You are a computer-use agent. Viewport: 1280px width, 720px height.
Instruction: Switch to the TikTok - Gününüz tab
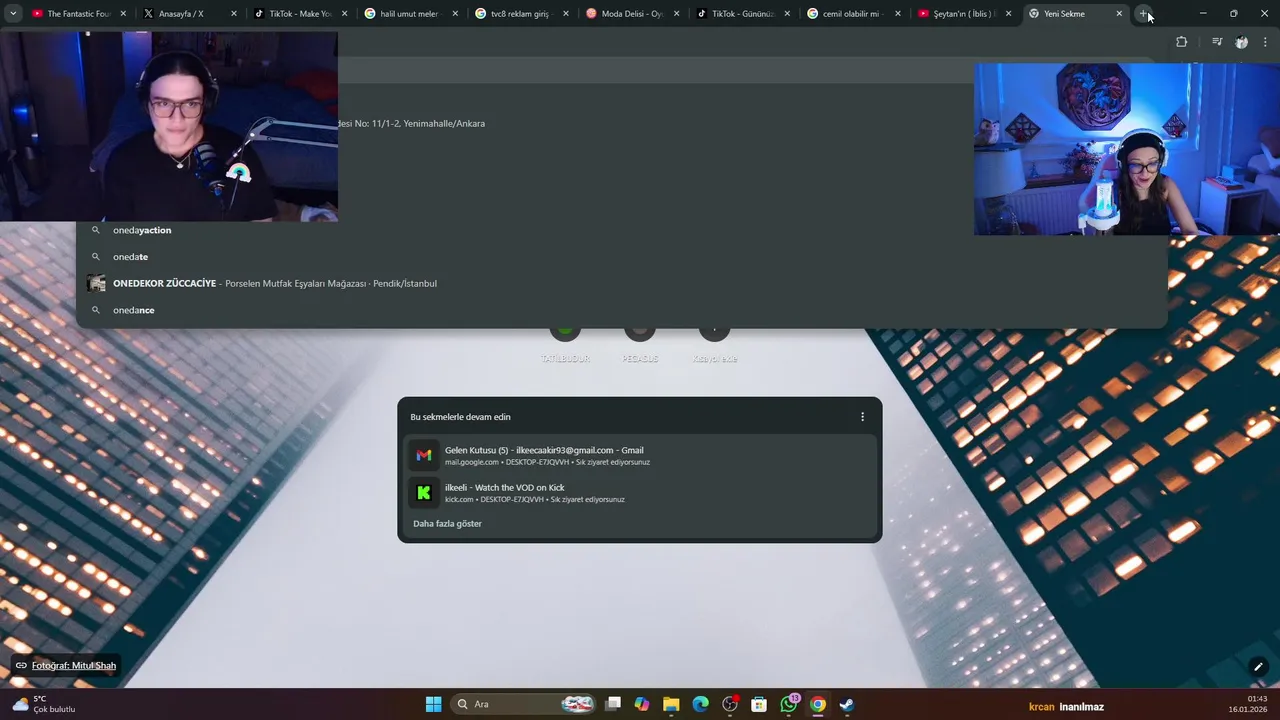(x=743, y=14)
